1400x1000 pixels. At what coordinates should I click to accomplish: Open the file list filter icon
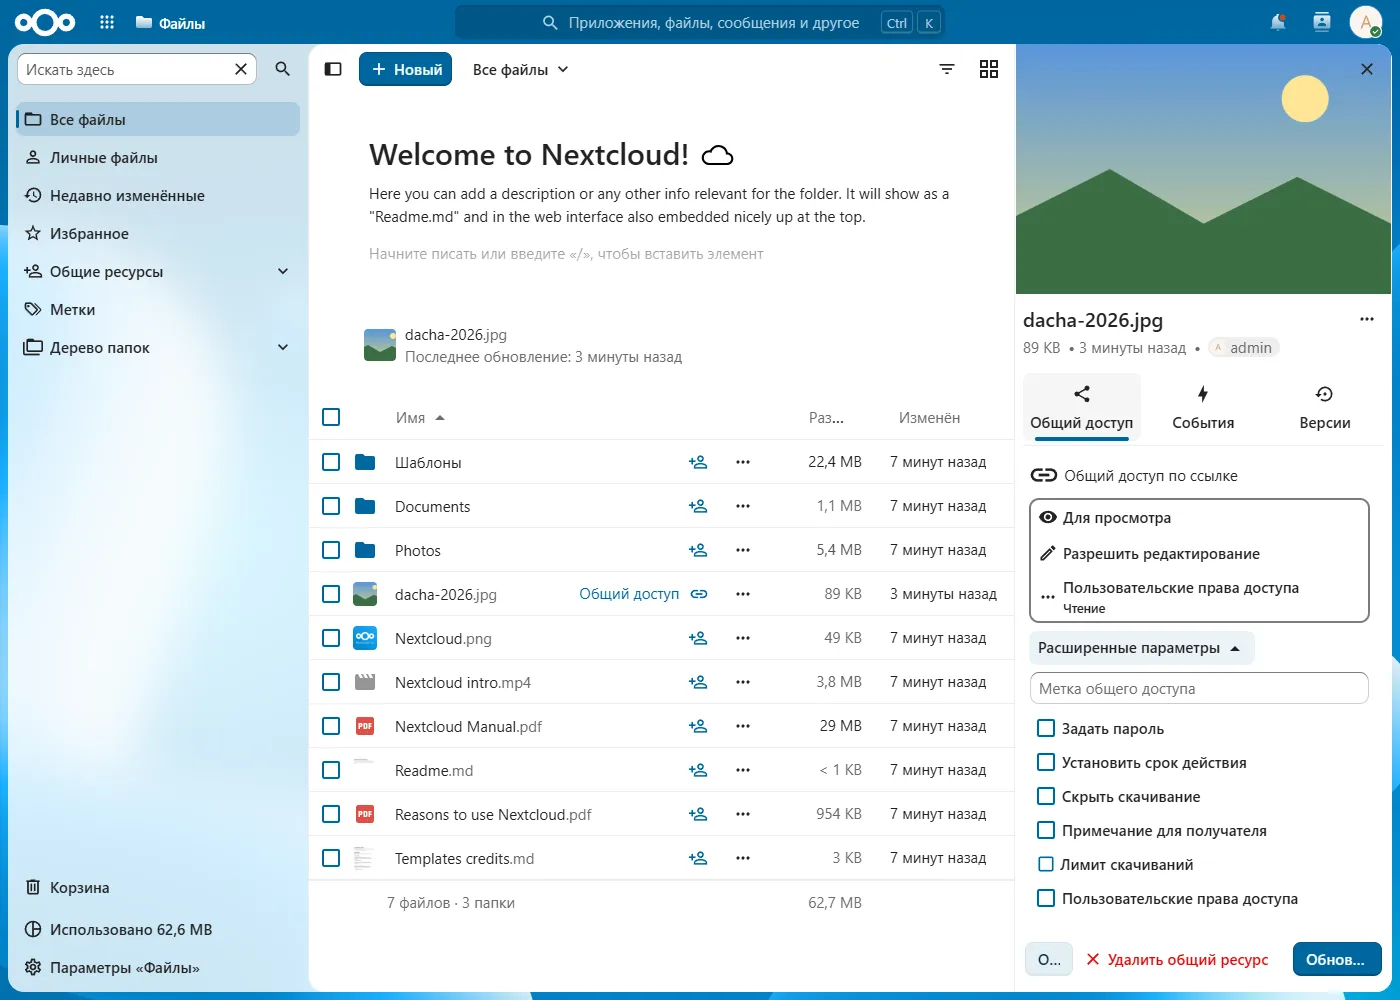[947, 69]
